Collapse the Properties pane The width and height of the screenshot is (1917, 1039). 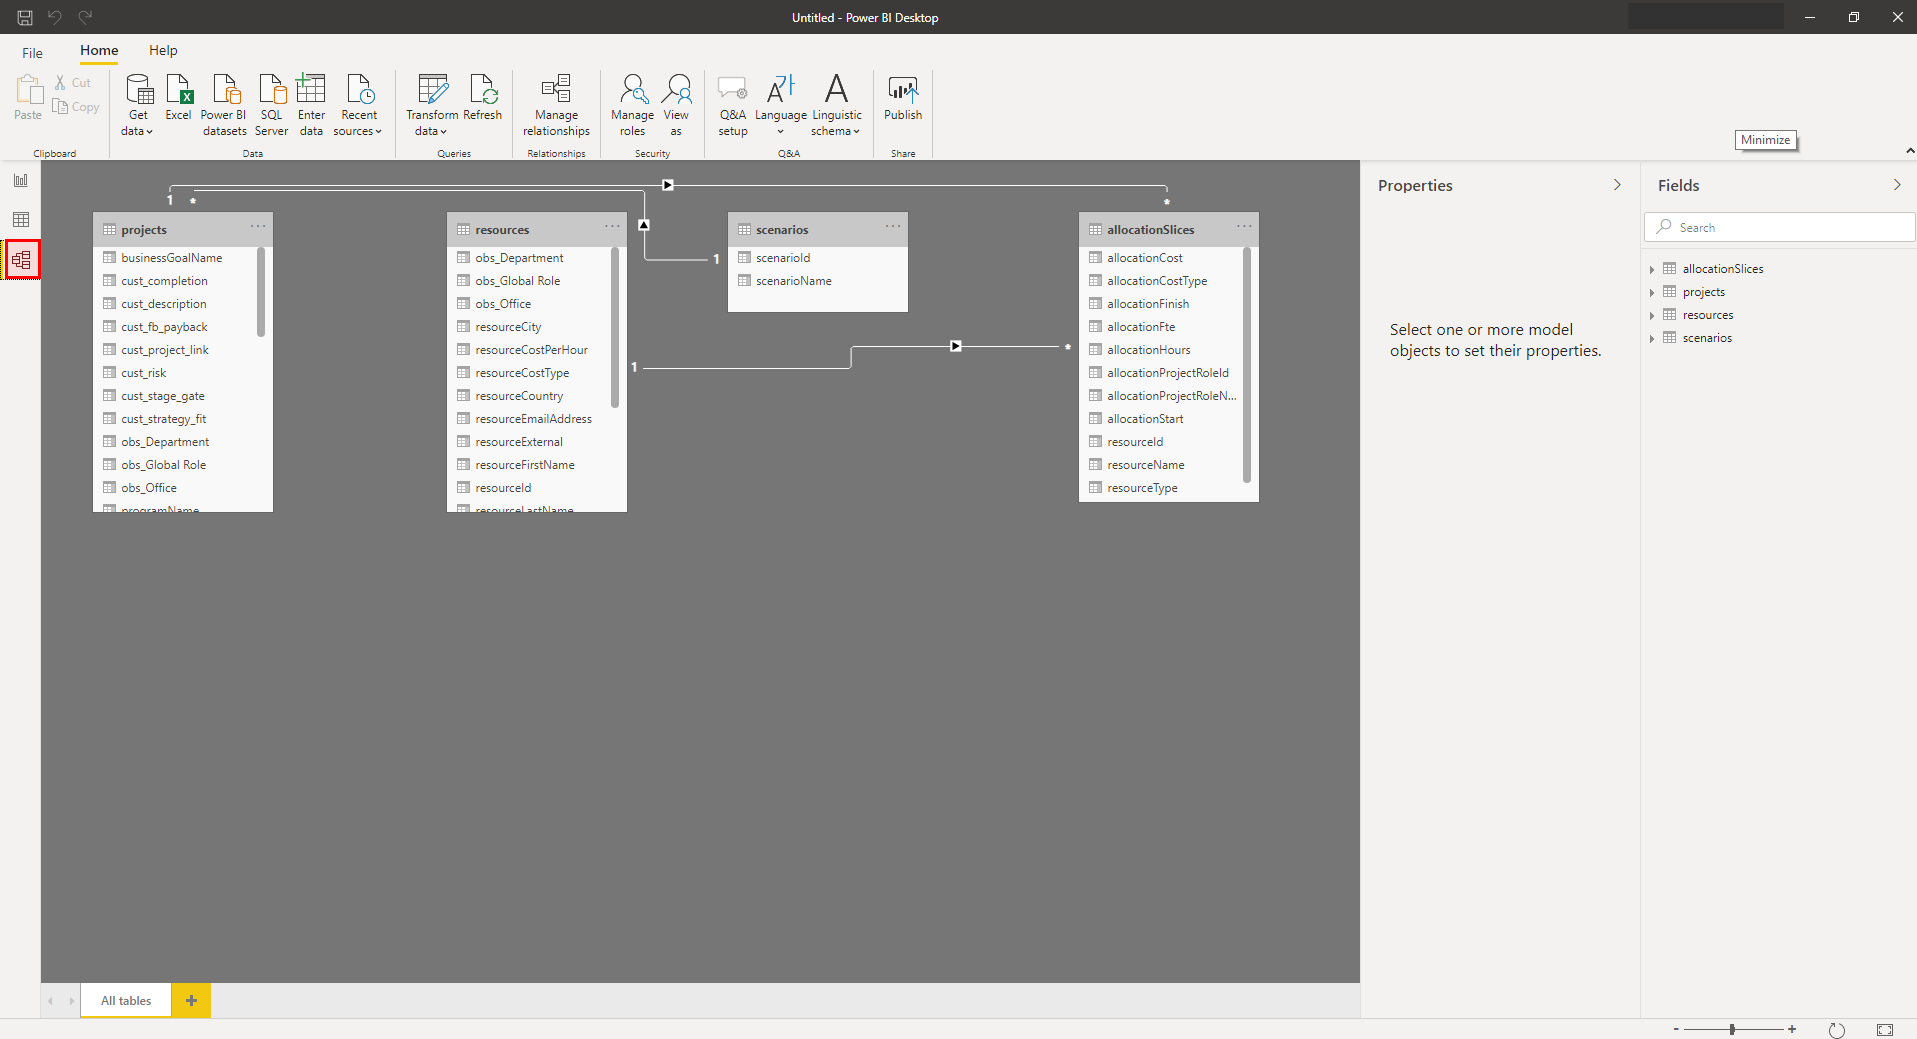click(x=1617, y=185)
